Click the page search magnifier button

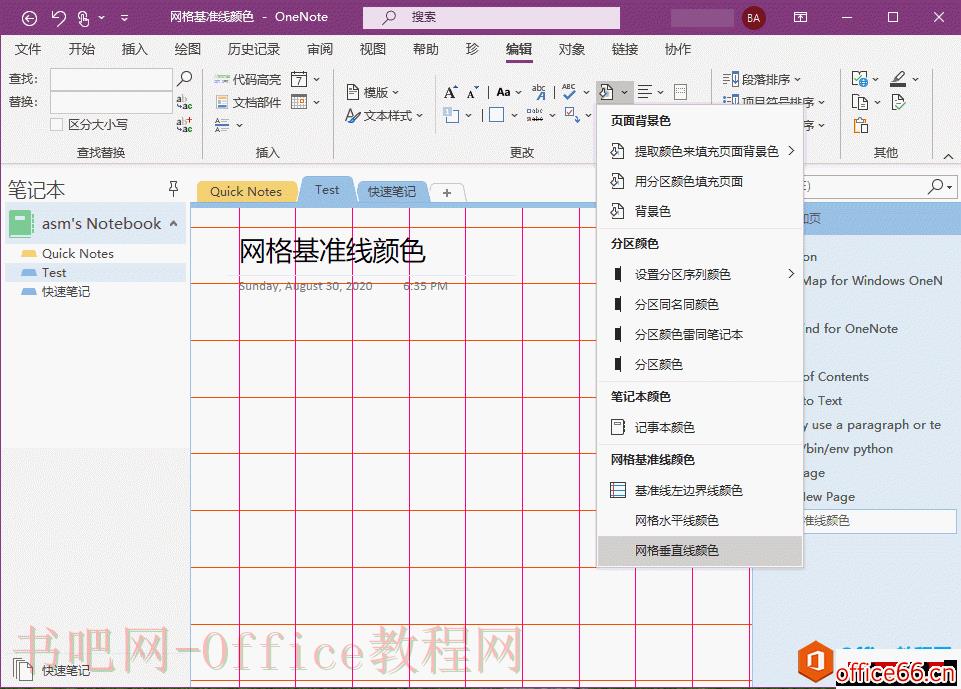(x=935, y=186)
